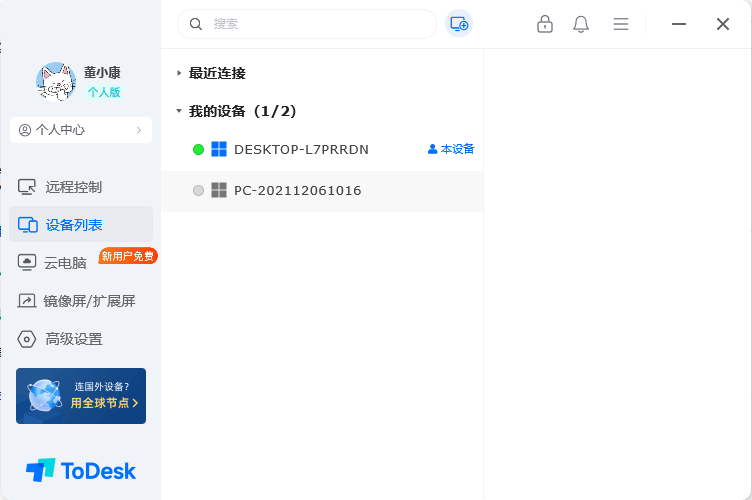
Task: Open 云电脑 in the sidebar
Action: pos(65,263)
